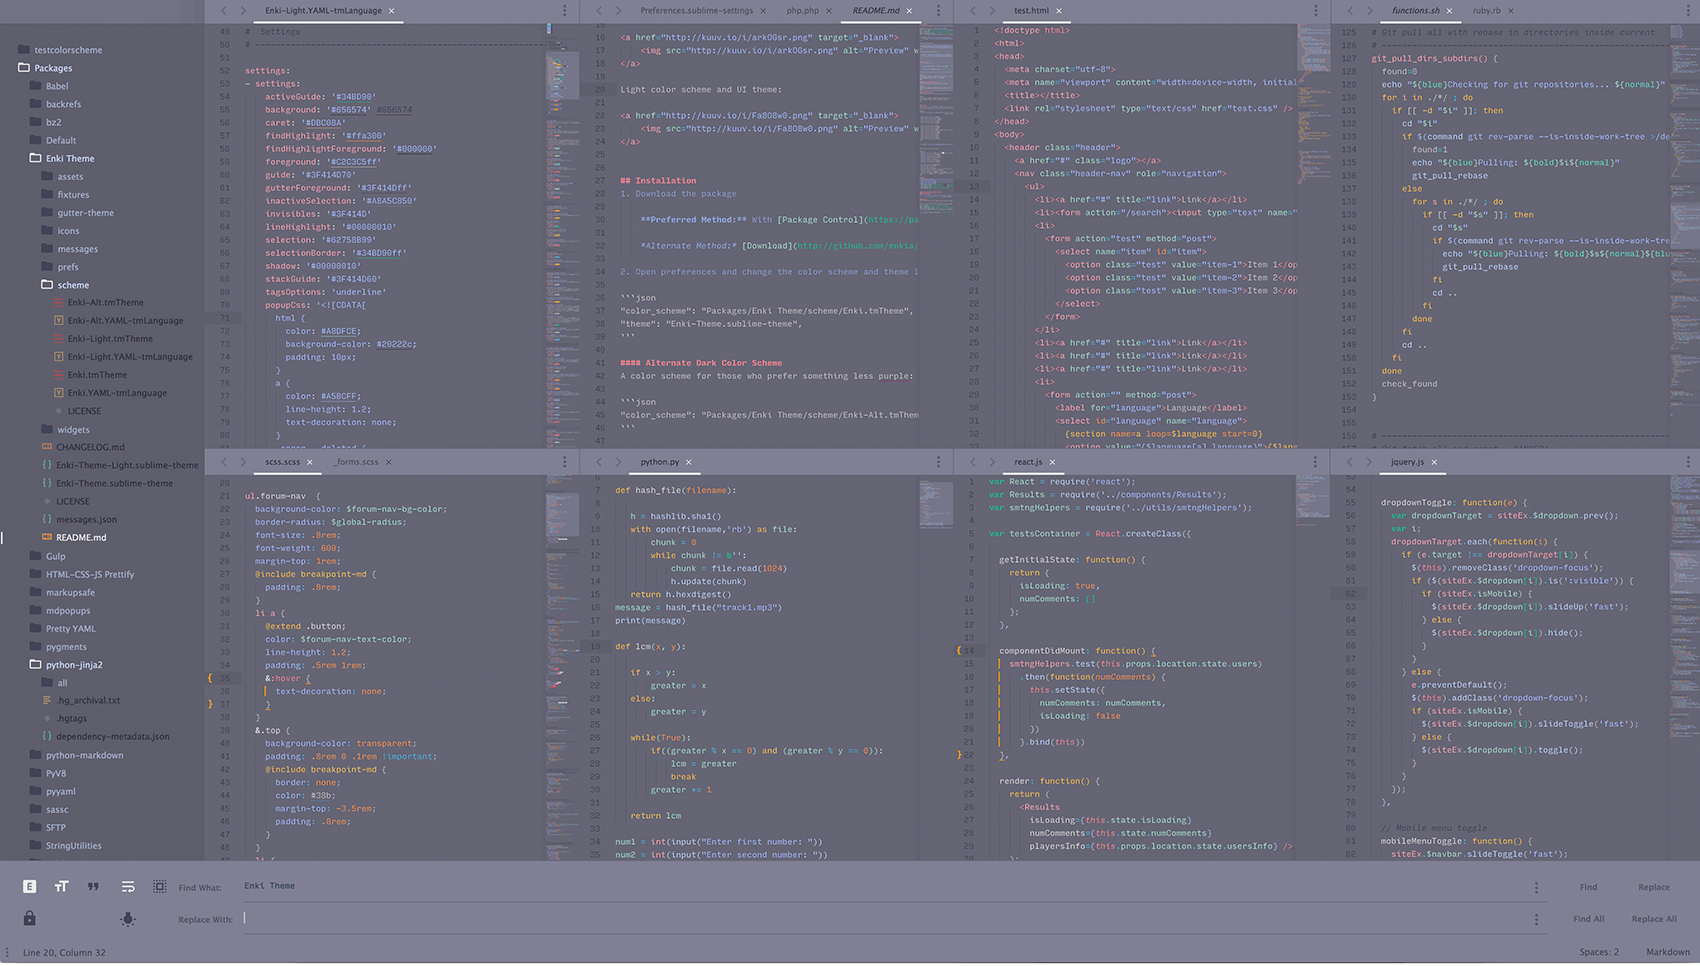Open tab menu of functions.sh pane
The height and width of the screenshot is (966, 1700).
tap(1689, 11)
